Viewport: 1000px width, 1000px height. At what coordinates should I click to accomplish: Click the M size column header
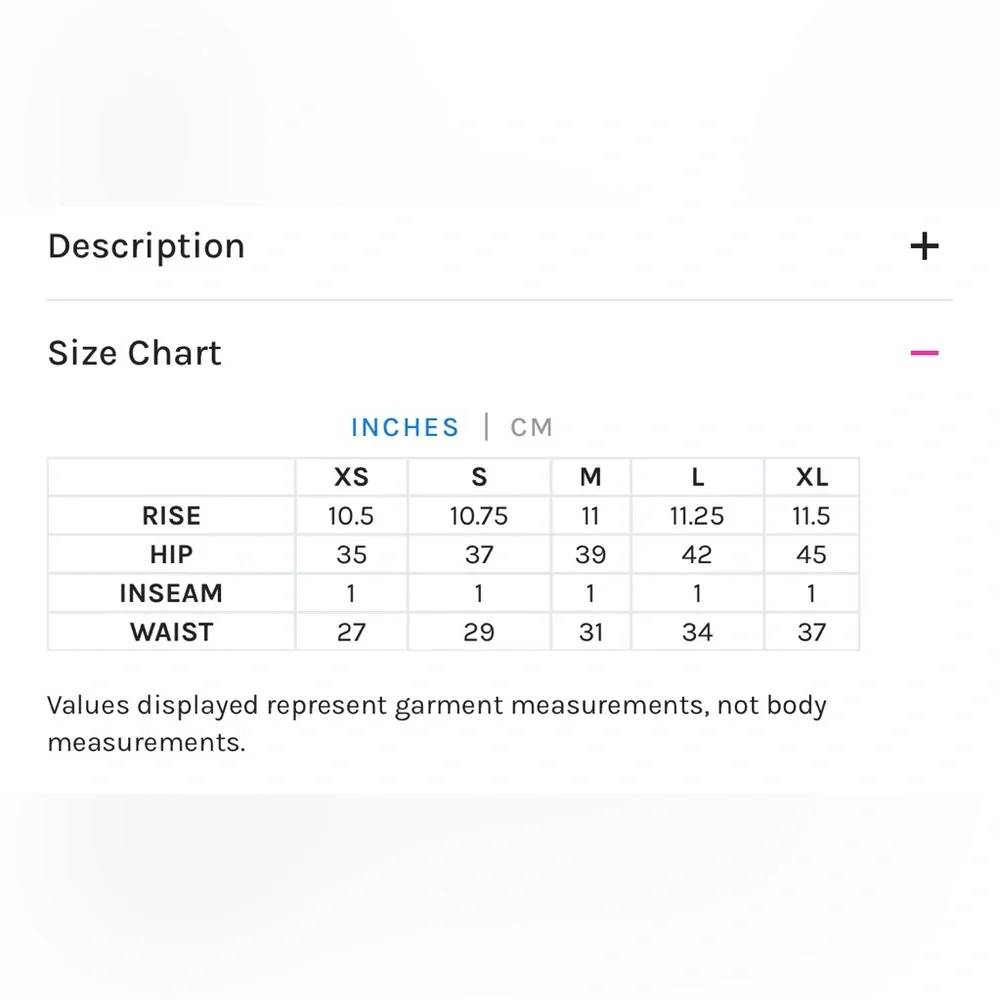[591, 477]
